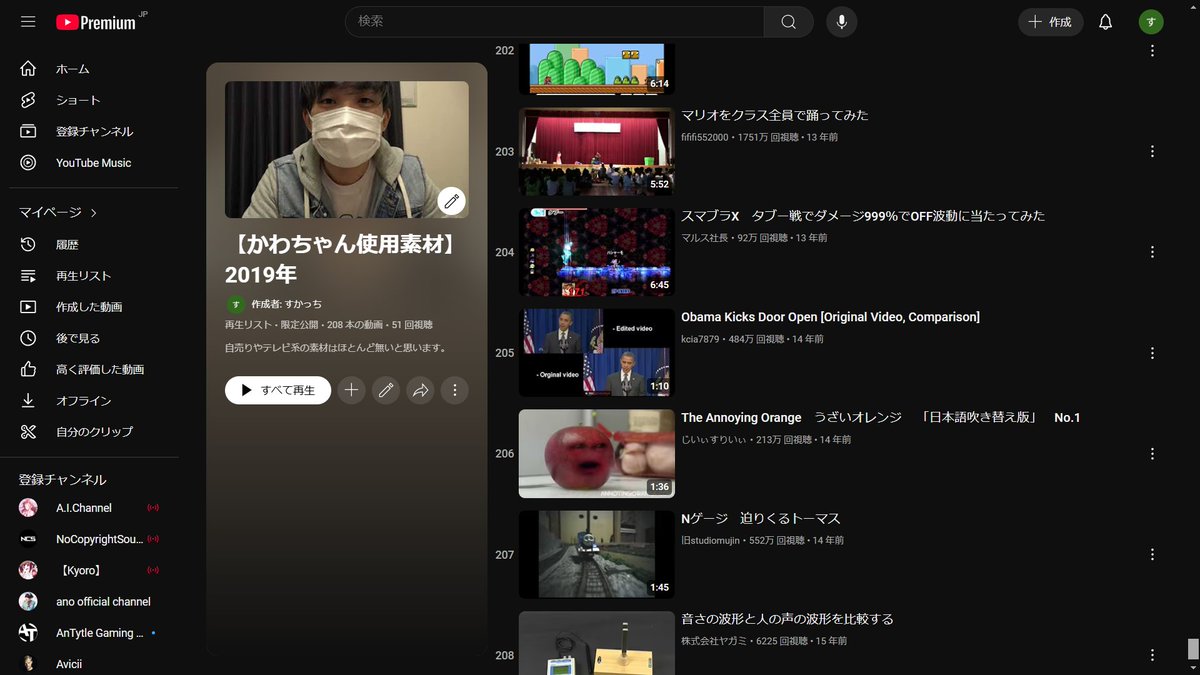Play video 202 Mario thumbnail
1200x675 pixels.
pos(596,68)
